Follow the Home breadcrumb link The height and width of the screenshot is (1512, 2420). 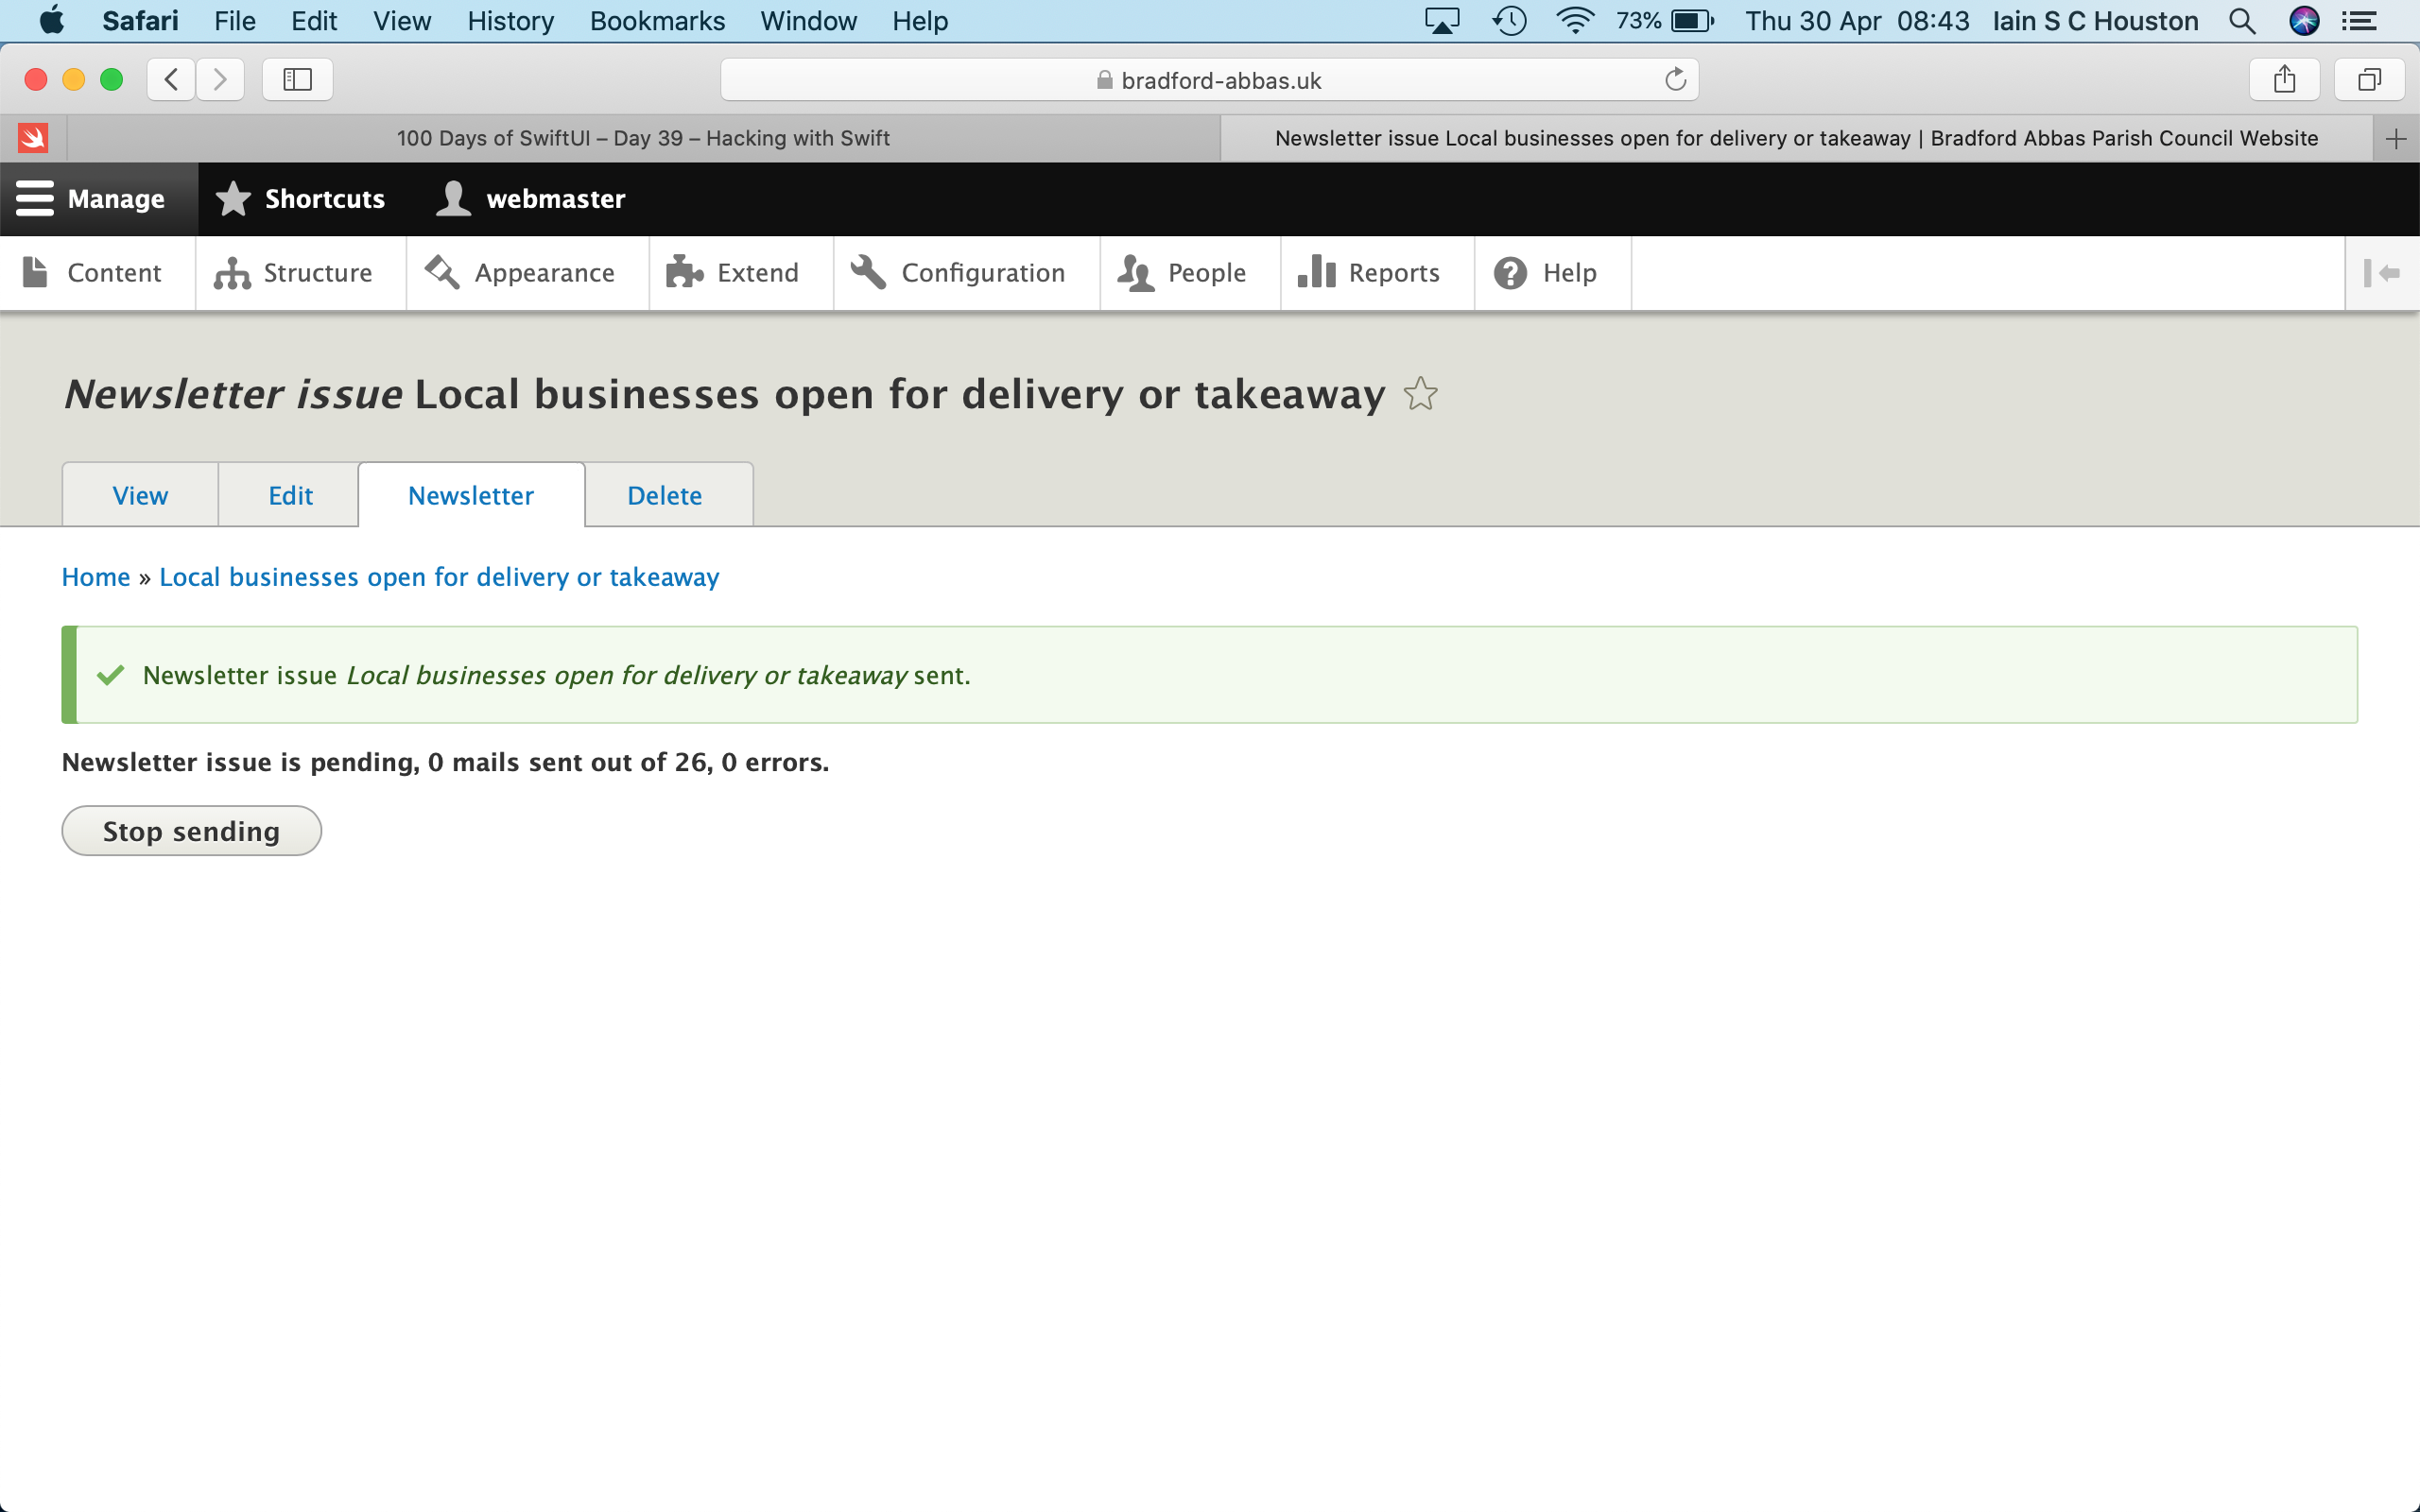pos(95,576)
